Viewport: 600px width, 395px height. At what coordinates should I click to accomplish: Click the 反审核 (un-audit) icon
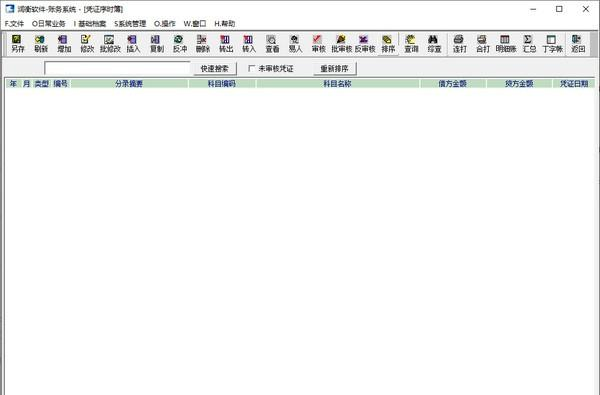coord(365,44)
